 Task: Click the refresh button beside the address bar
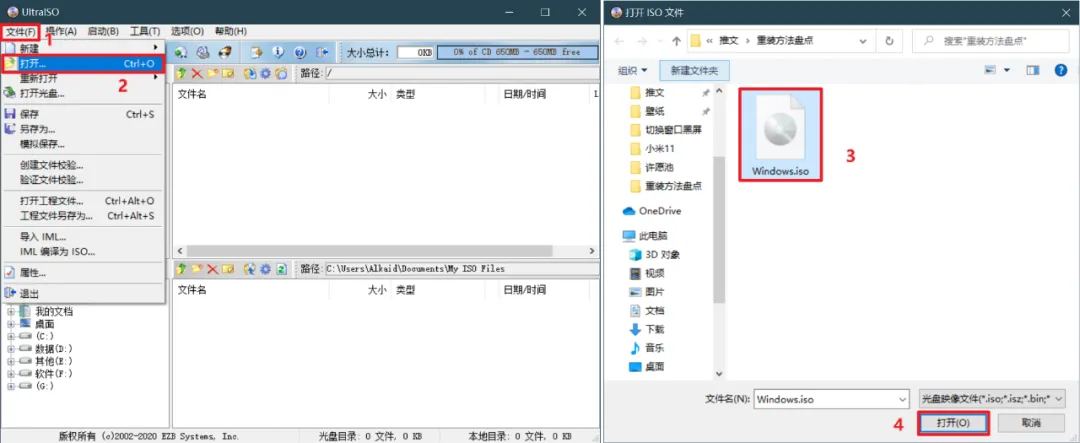888,41
